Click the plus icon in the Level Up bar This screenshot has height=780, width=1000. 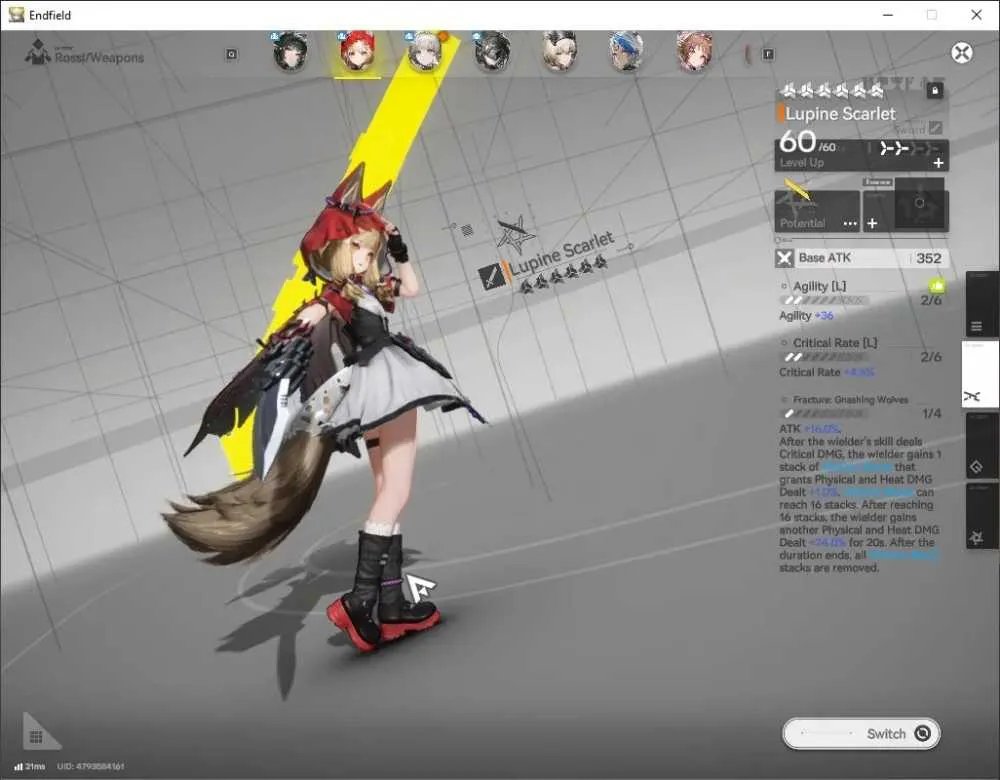point(938,163)
